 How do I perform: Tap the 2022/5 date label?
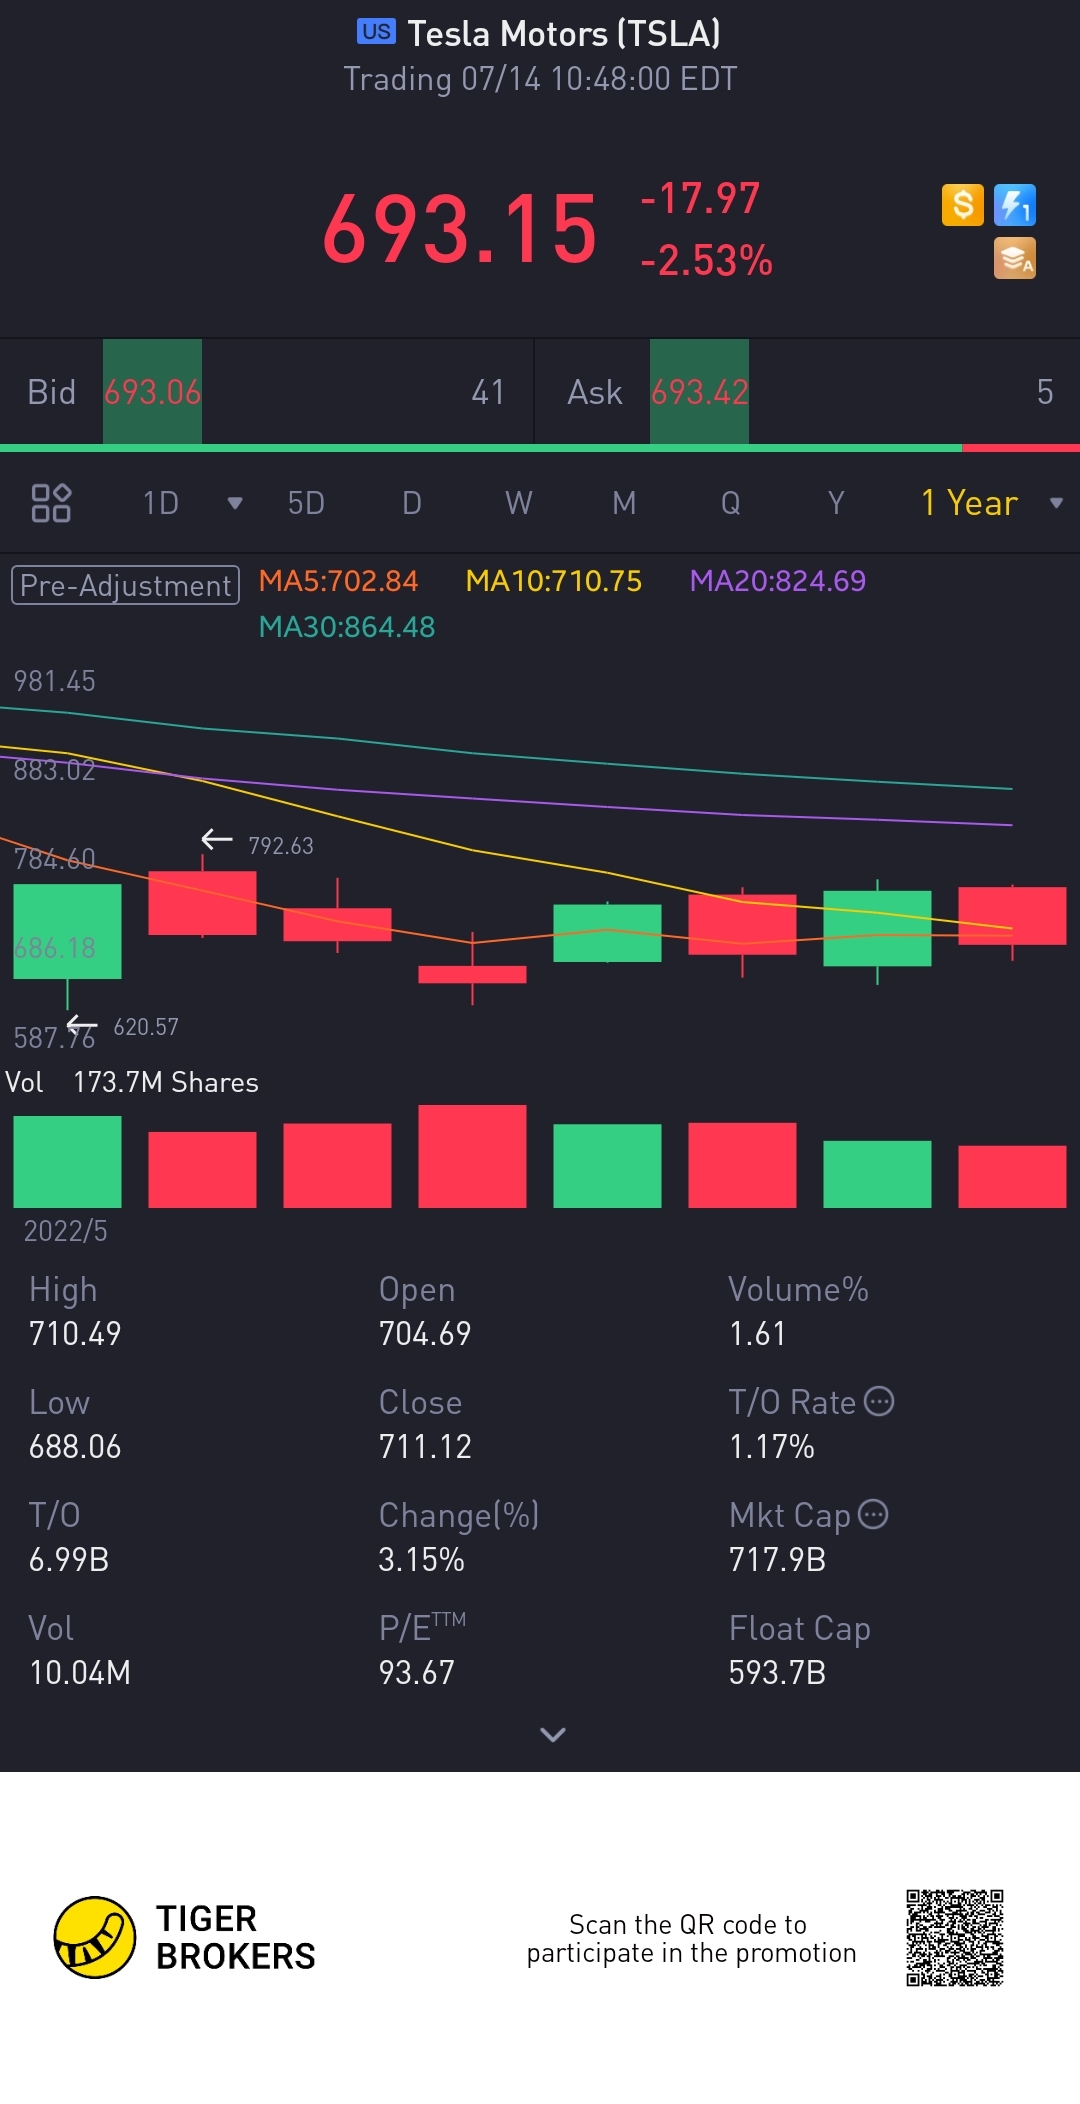coord(65,1231)
